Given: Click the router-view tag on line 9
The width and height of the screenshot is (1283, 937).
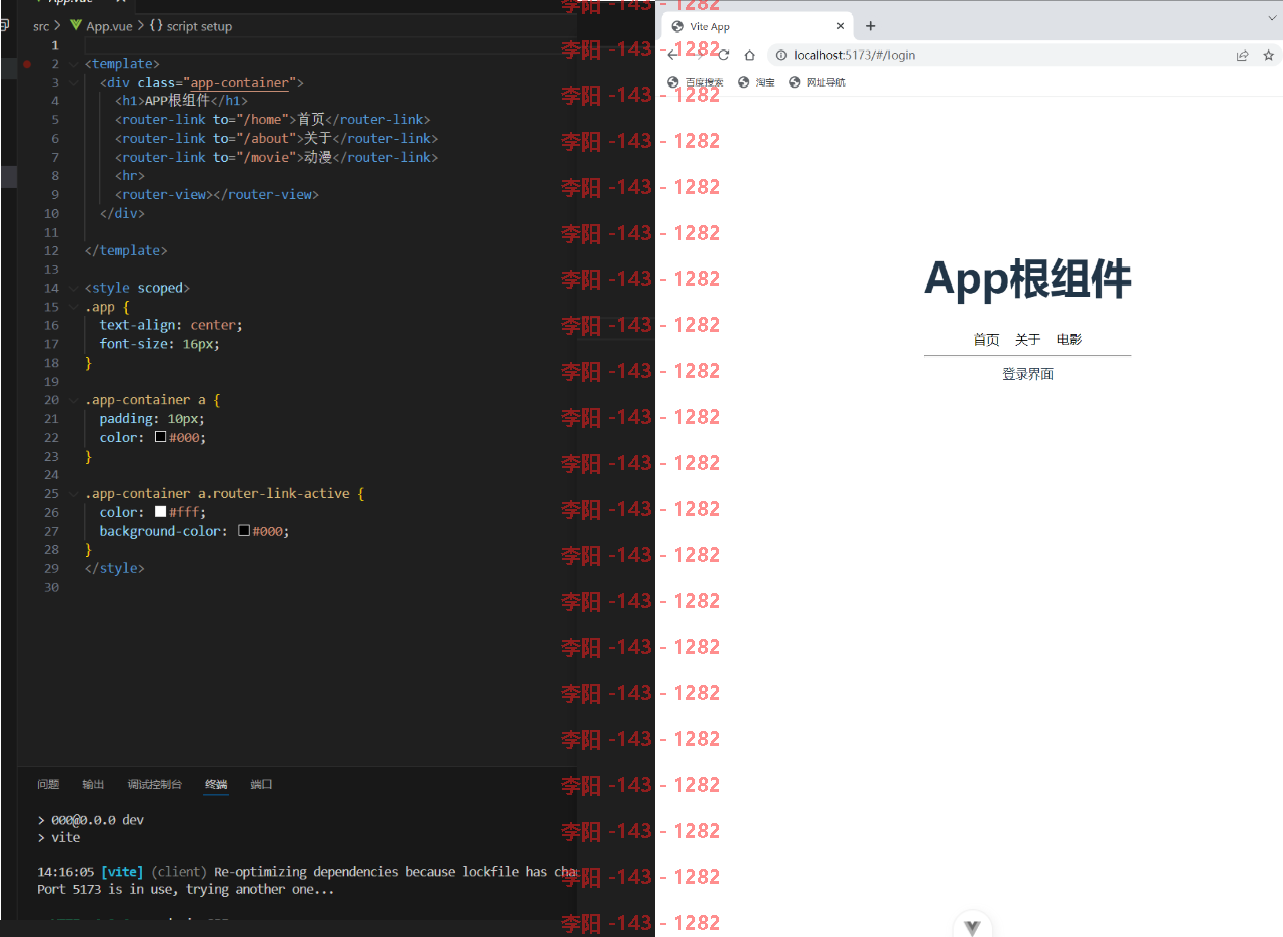Looking at the screenshot, I should pos(163,195).
